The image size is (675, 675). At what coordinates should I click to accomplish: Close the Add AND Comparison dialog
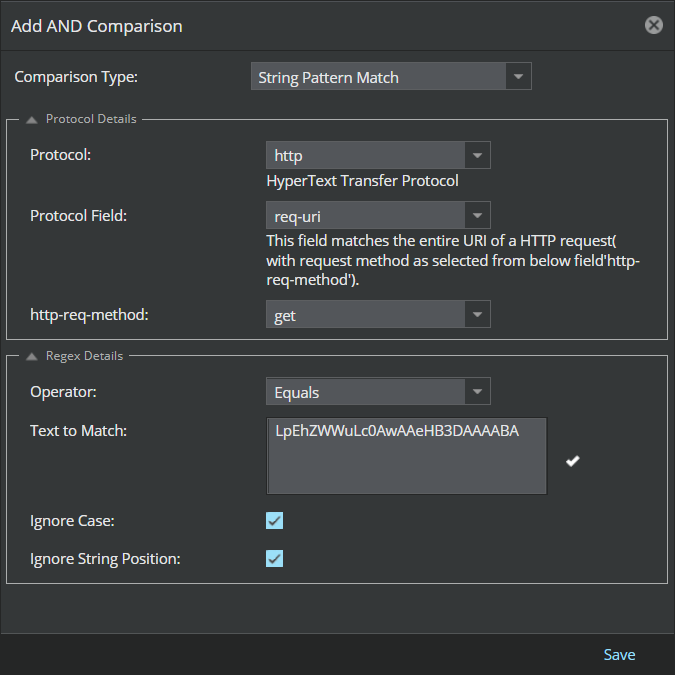coord(653,25)
